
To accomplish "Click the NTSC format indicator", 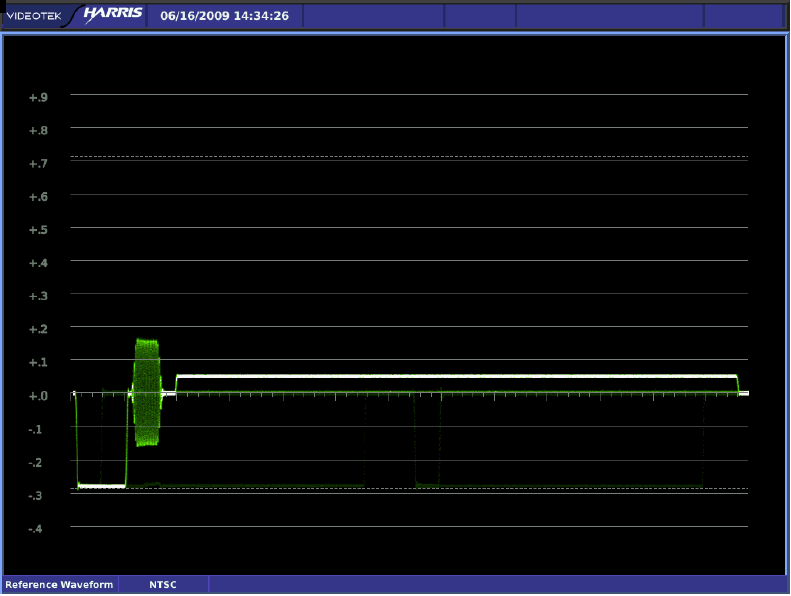I will (x=163, y=584).
